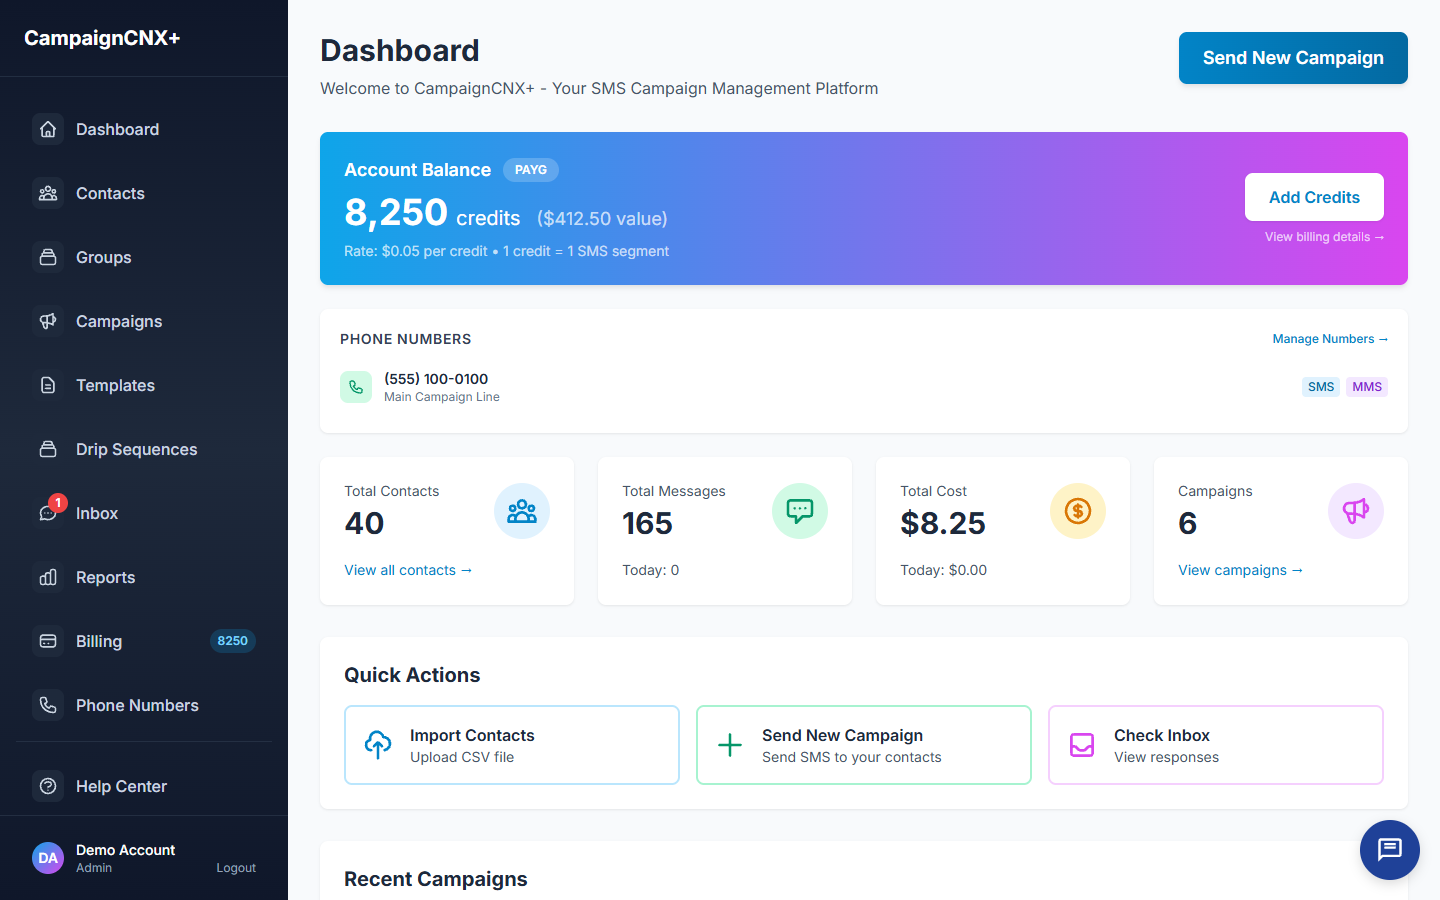Click the Send New Campaign quick action card
The image size is (1440, 900).
[x=864, y=745]
